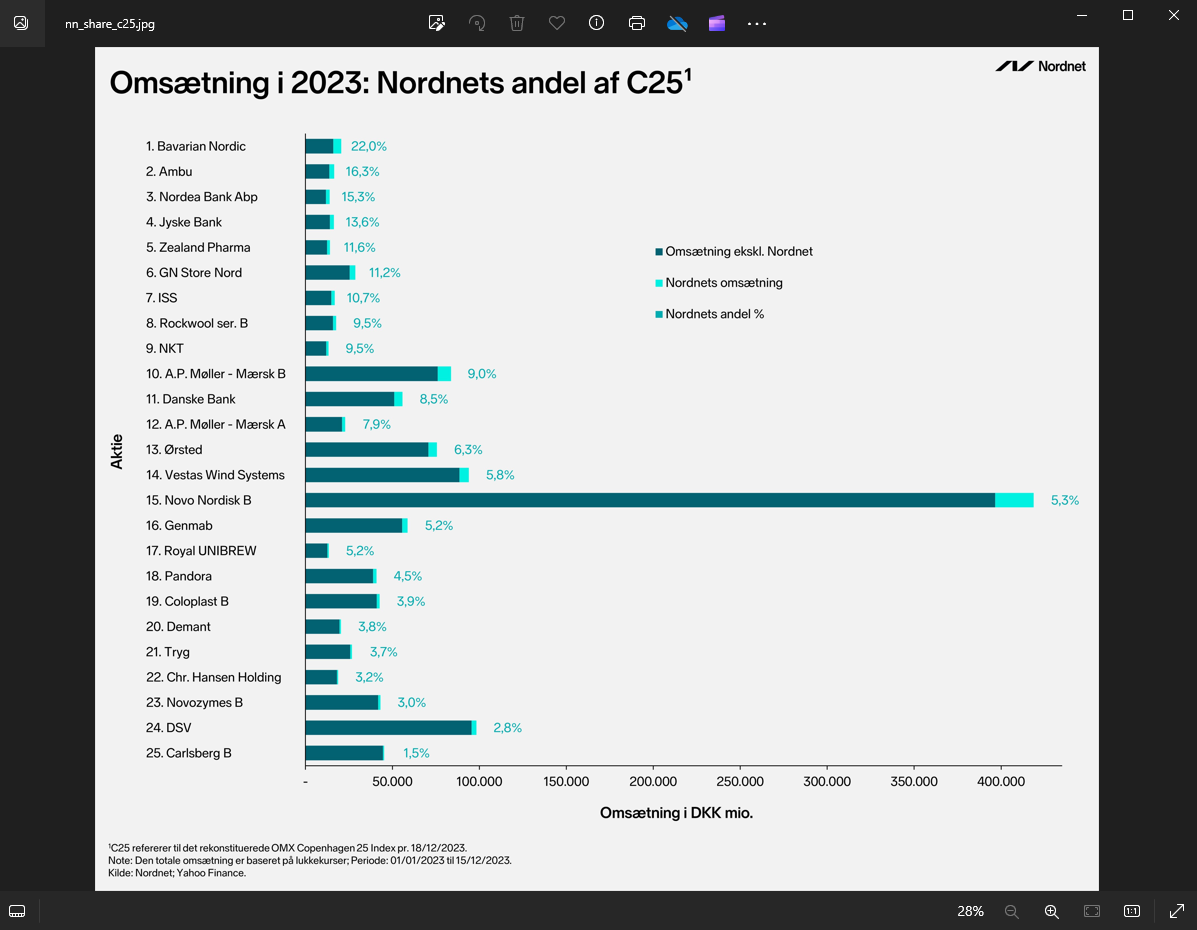Switch to actual size 1:1 view
Image resolution: width=1197 pixels, height=930 pixels.
click(x=1131, y=911)
